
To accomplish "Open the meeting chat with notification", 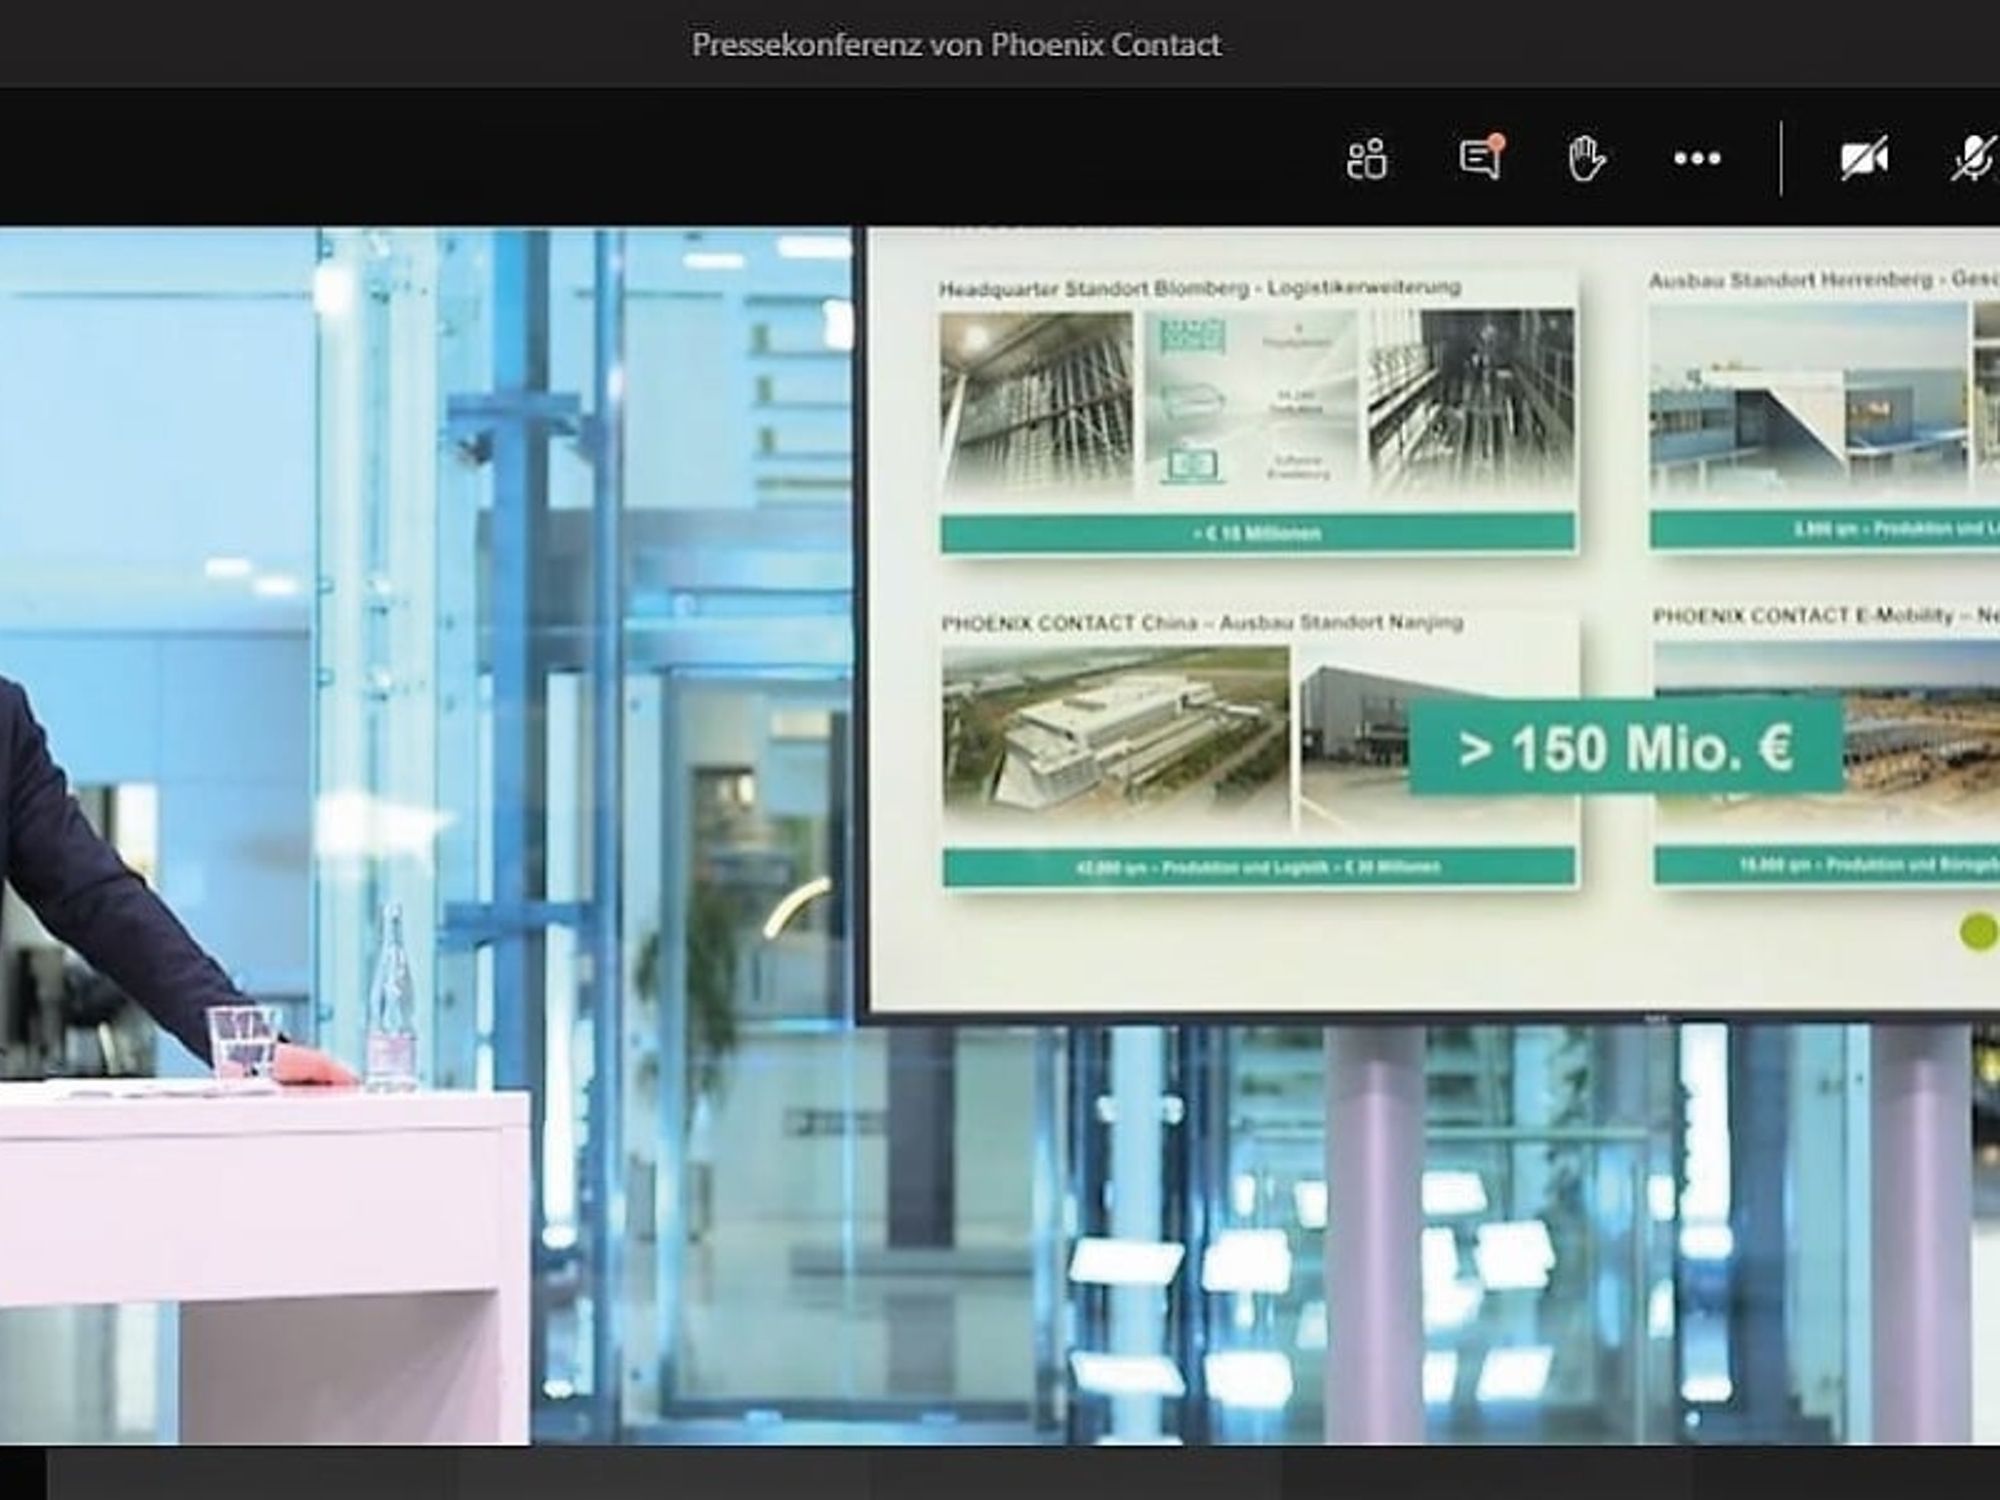I will pos(1481,157).
